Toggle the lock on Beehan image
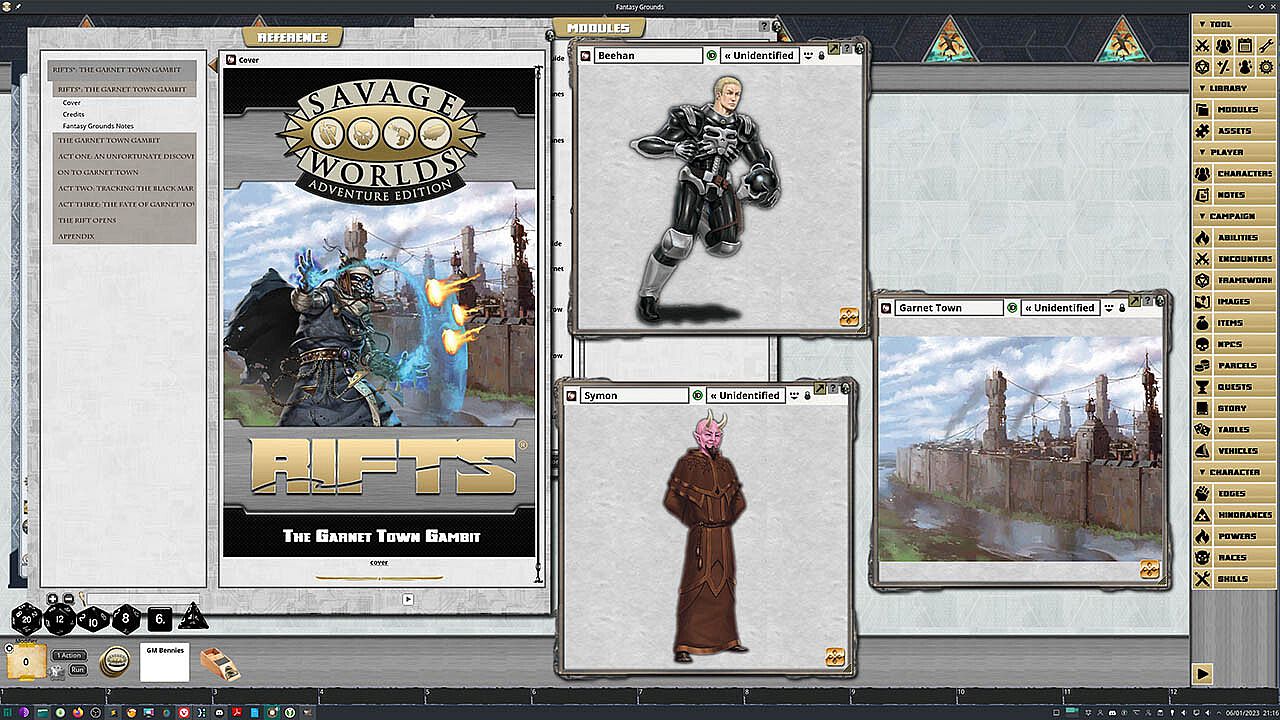 [822, 56]
